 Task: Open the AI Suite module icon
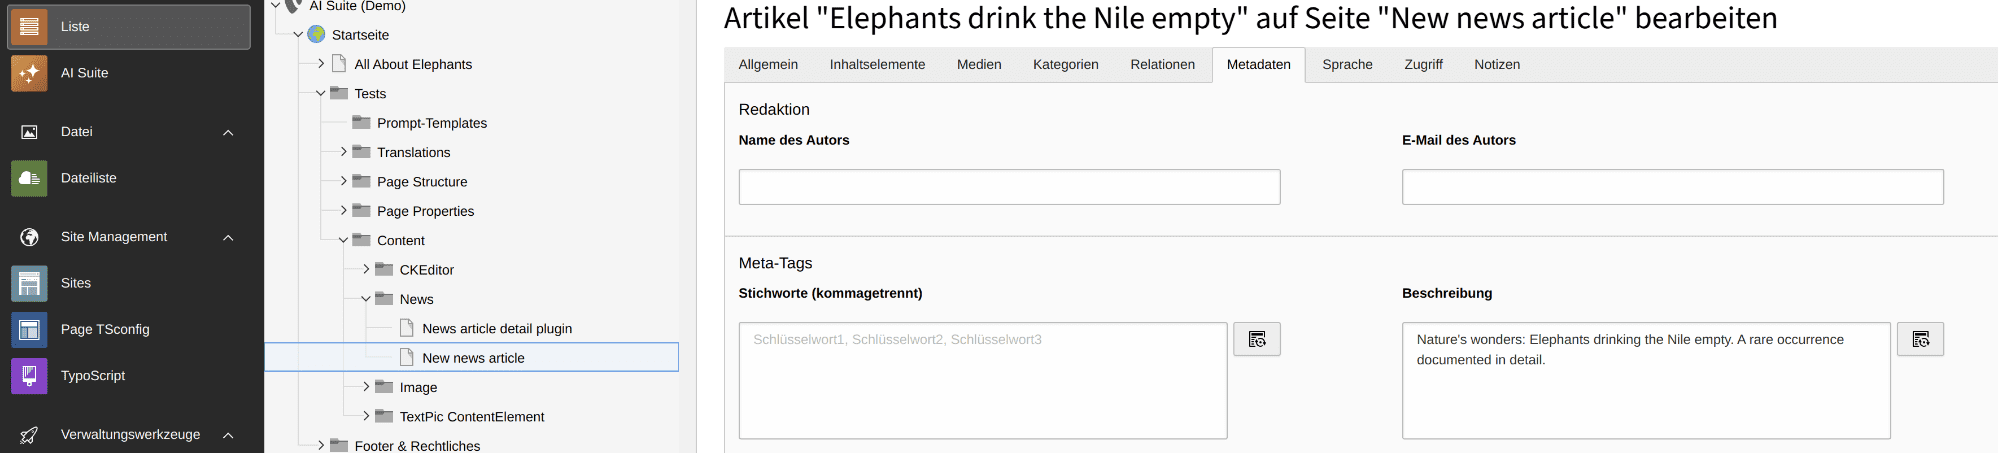(x=29, y=73)
